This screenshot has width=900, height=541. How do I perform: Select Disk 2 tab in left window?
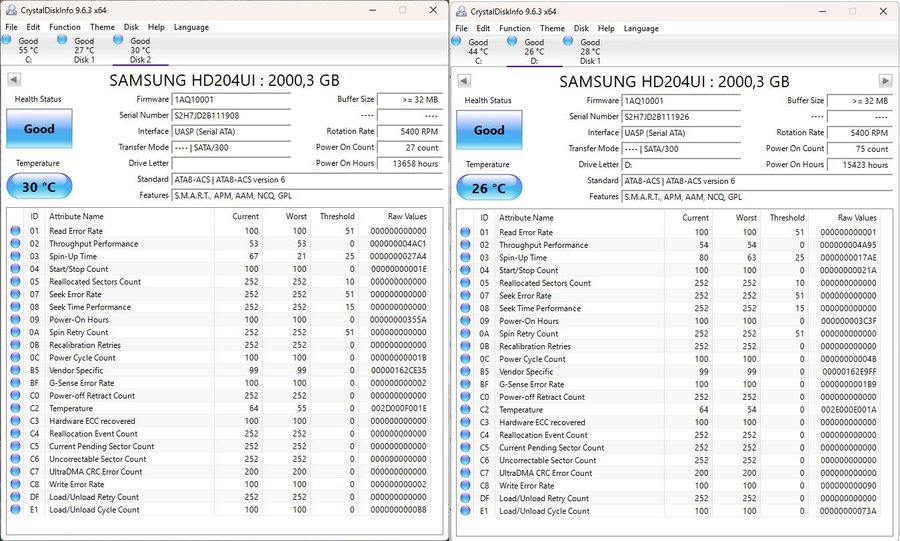point(140,50)
